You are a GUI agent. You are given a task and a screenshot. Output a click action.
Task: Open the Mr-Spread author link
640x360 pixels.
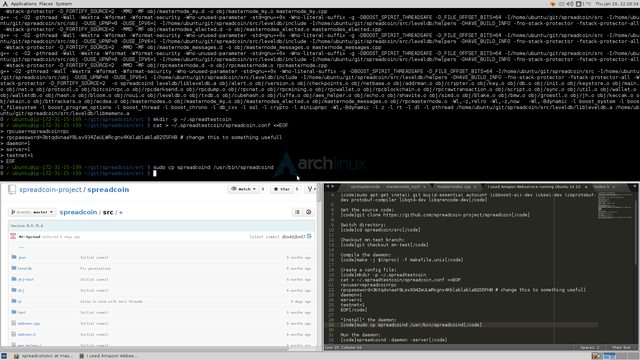click(29, 237)
